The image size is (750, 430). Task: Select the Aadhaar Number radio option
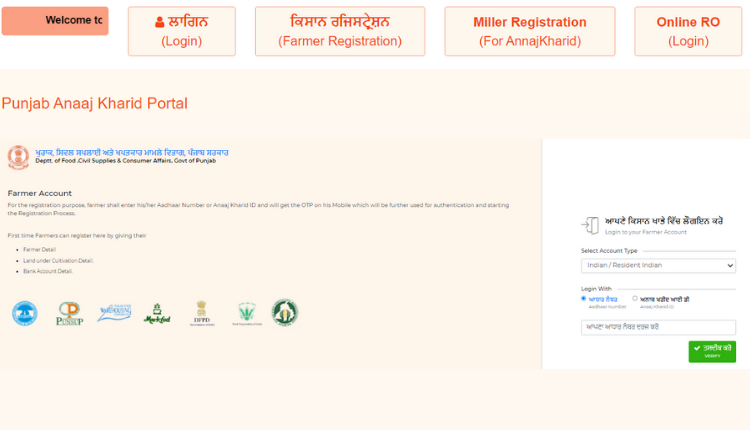pos(583,298)
